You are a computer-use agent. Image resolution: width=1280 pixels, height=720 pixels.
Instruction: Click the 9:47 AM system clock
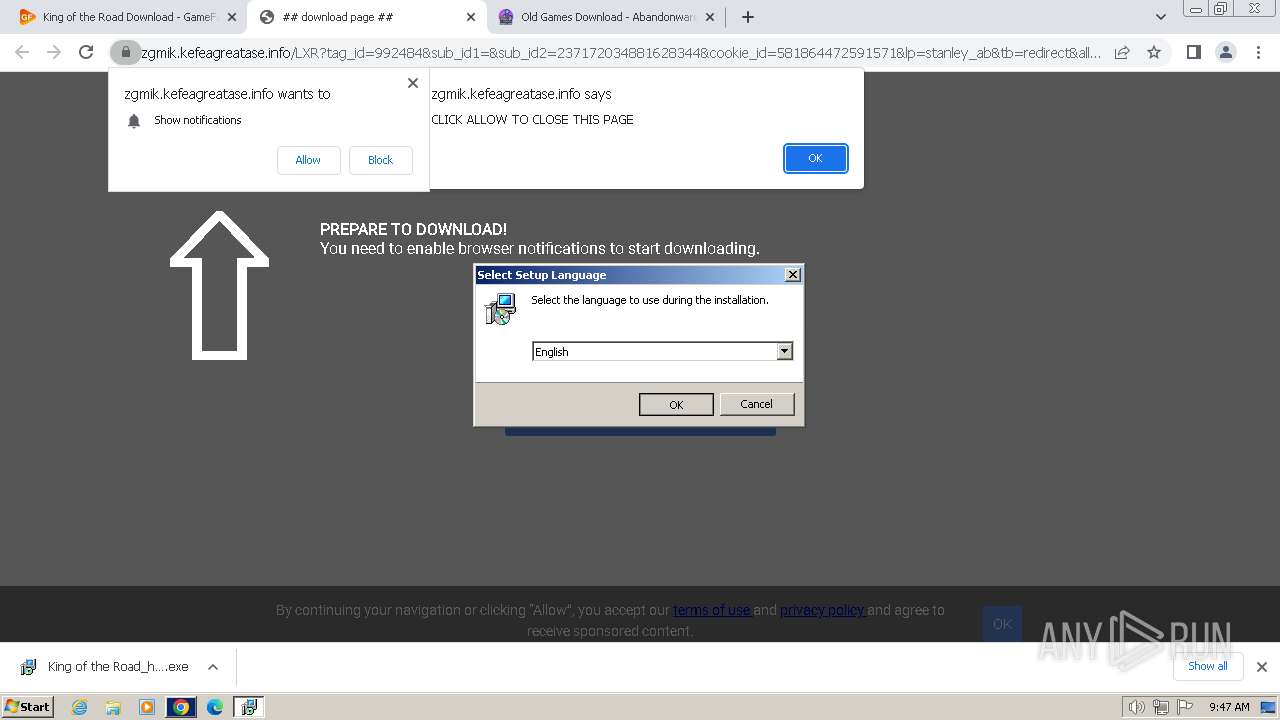[1229, 707]
